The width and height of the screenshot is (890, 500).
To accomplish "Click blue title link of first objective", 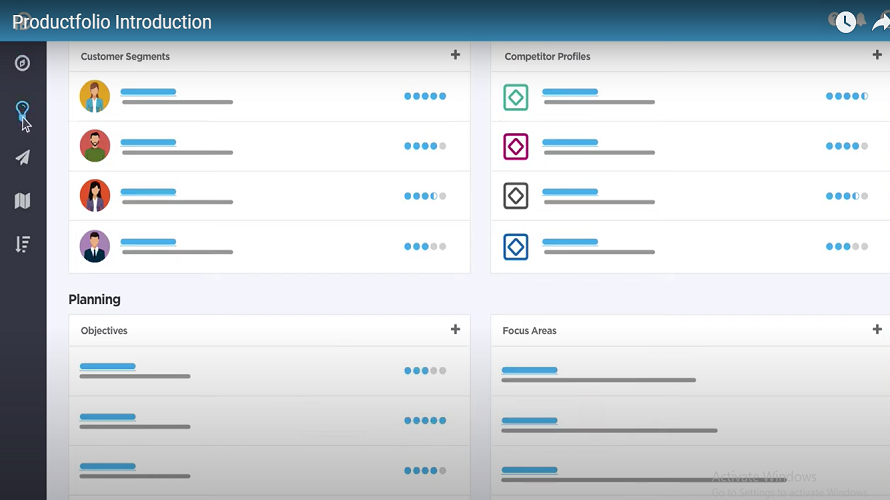I will 107,366.
